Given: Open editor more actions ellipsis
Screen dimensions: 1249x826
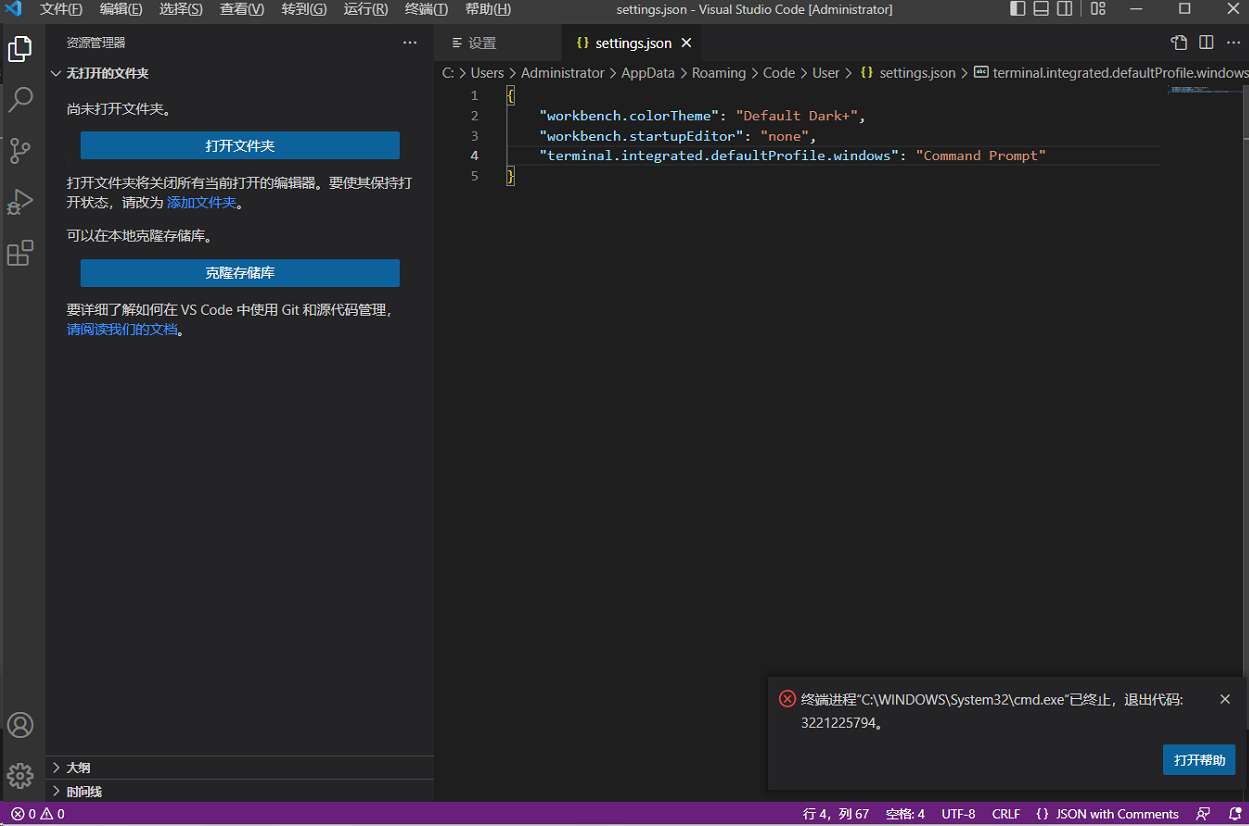Looking at the screenshot, I should pyautogui.click(x=1233, y=43).
